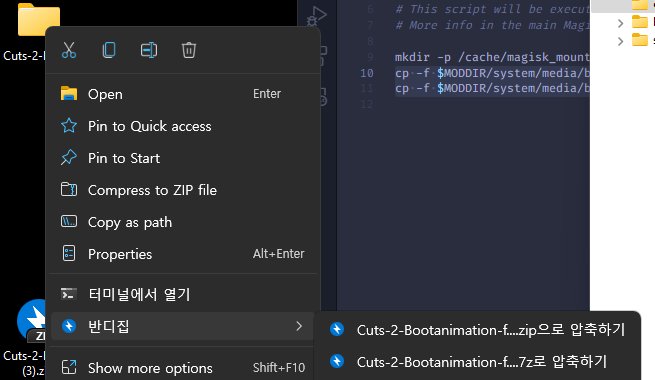Choose Pin to Start
Image resolution: width=655 pixels, height=380 pixels.
pyautogui.click(x=182, y=158)
